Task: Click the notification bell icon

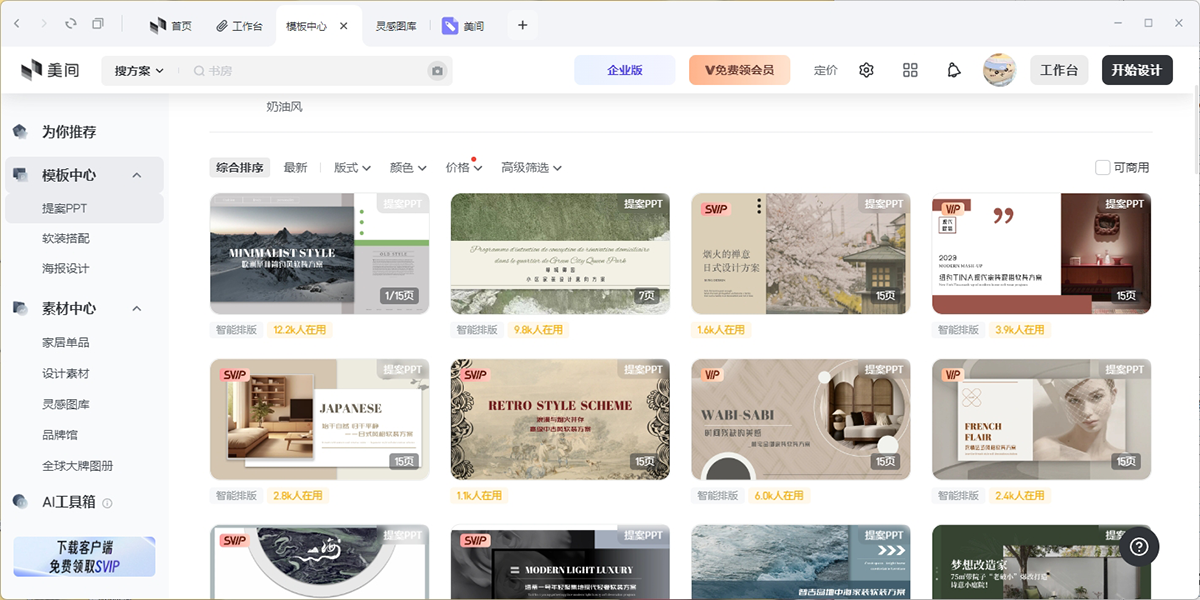Action: click(954, 70)
